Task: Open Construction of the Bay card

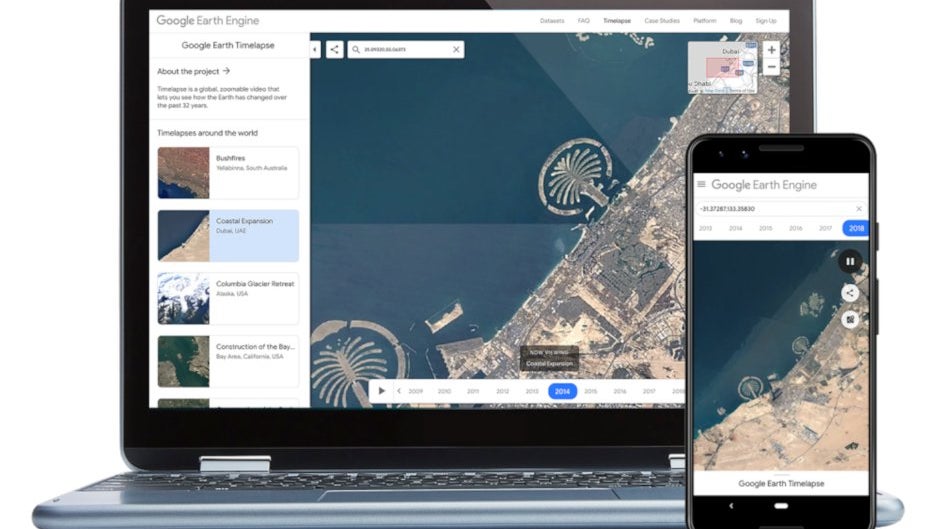Action: [x=228, y=362]
